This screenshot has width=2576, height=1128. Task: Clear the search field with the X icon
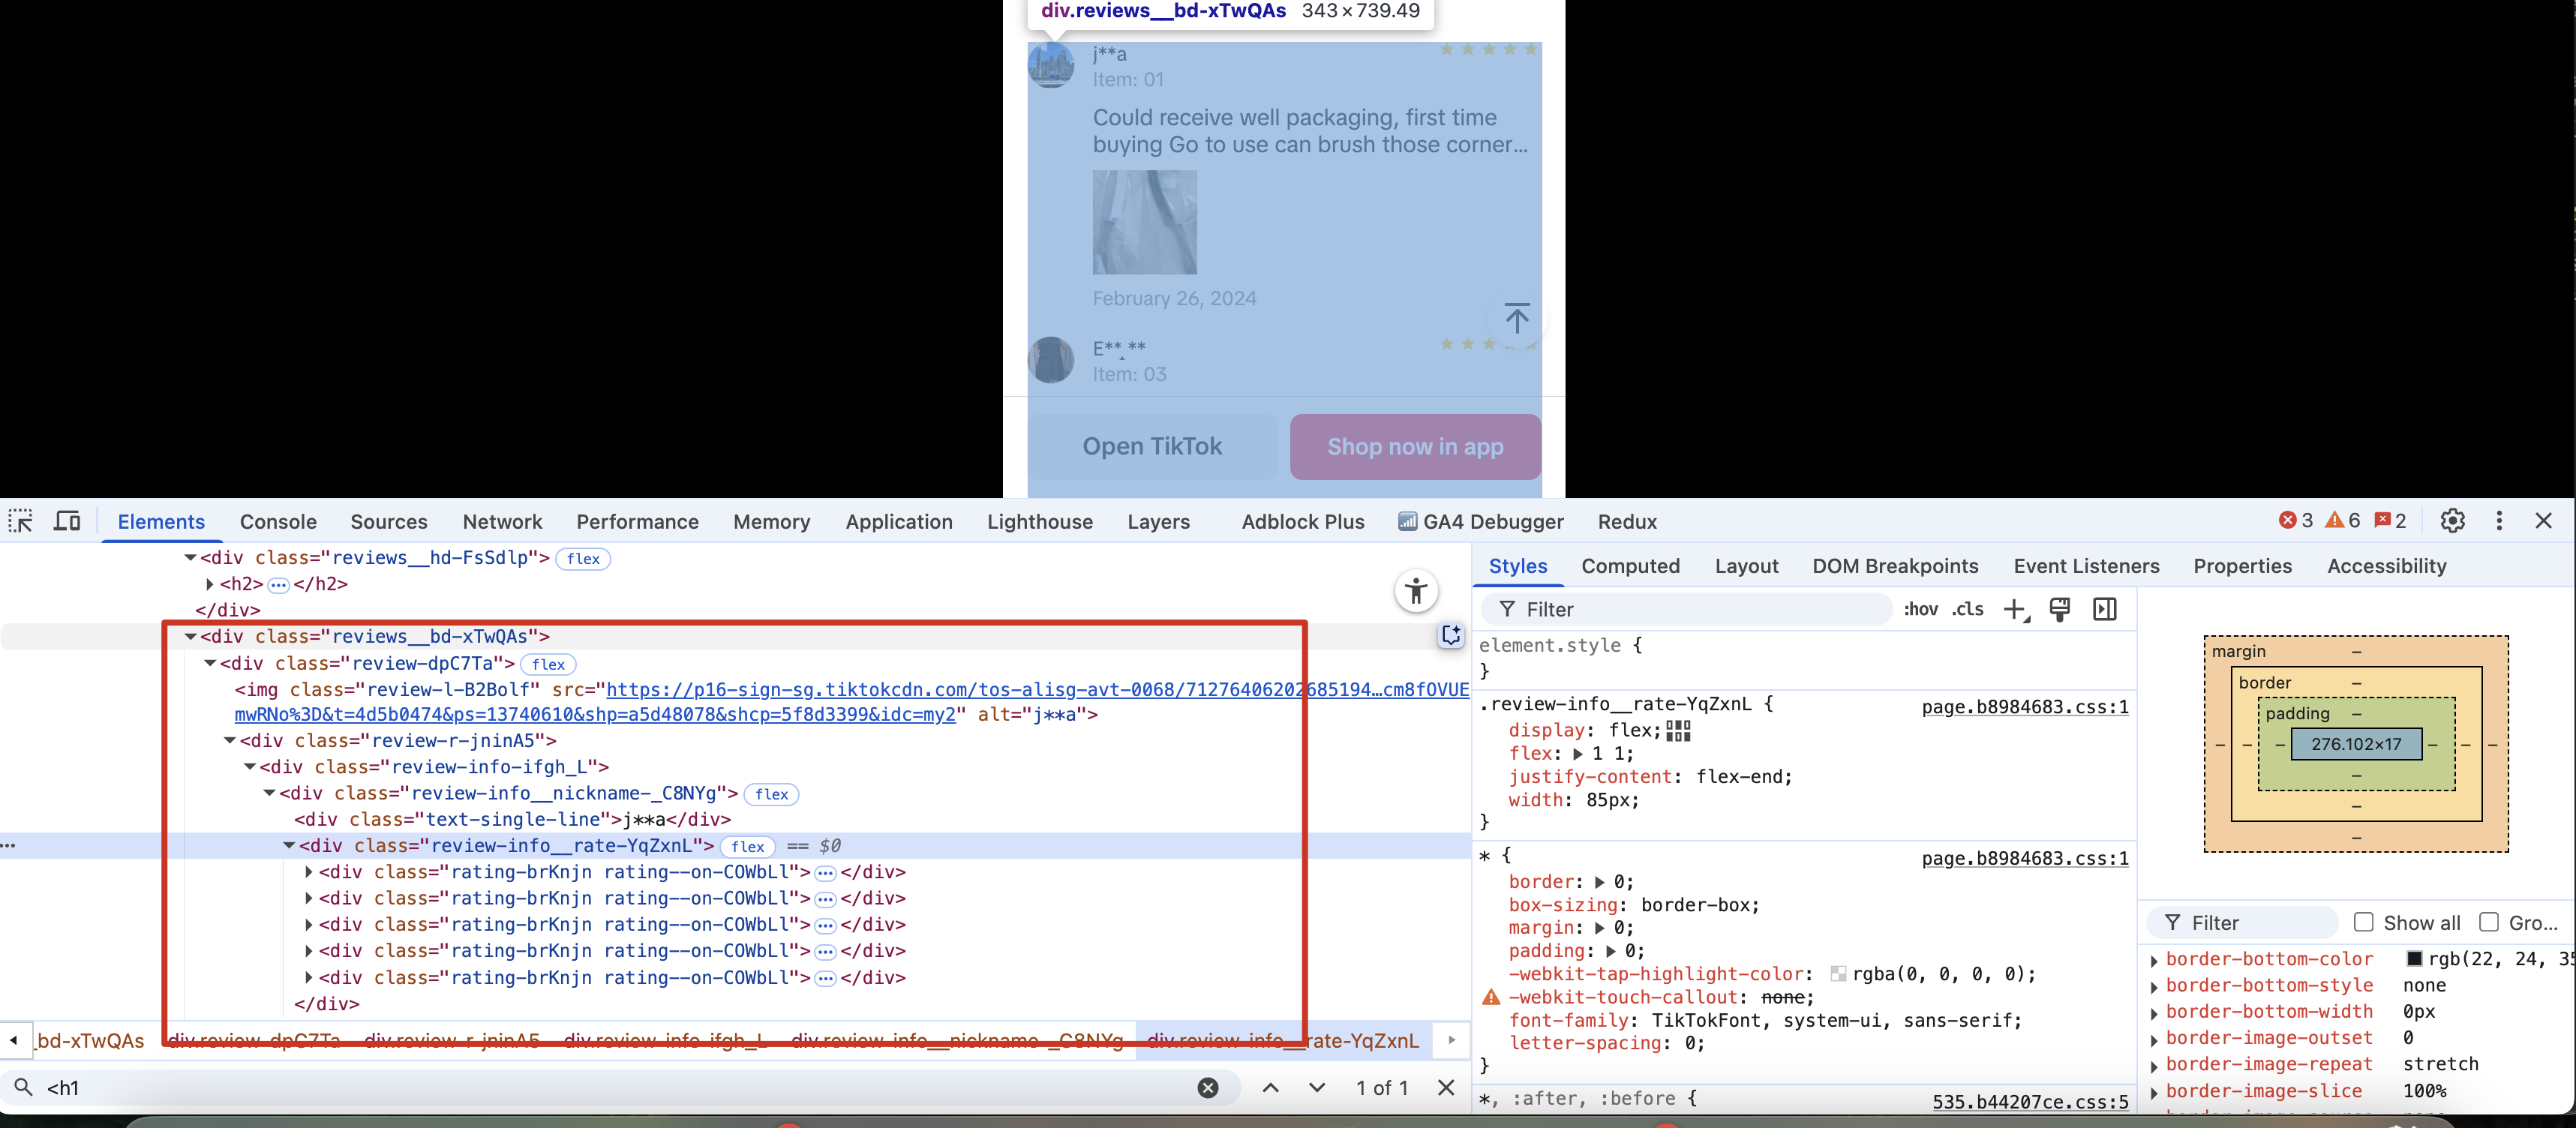[1208, 1088]
